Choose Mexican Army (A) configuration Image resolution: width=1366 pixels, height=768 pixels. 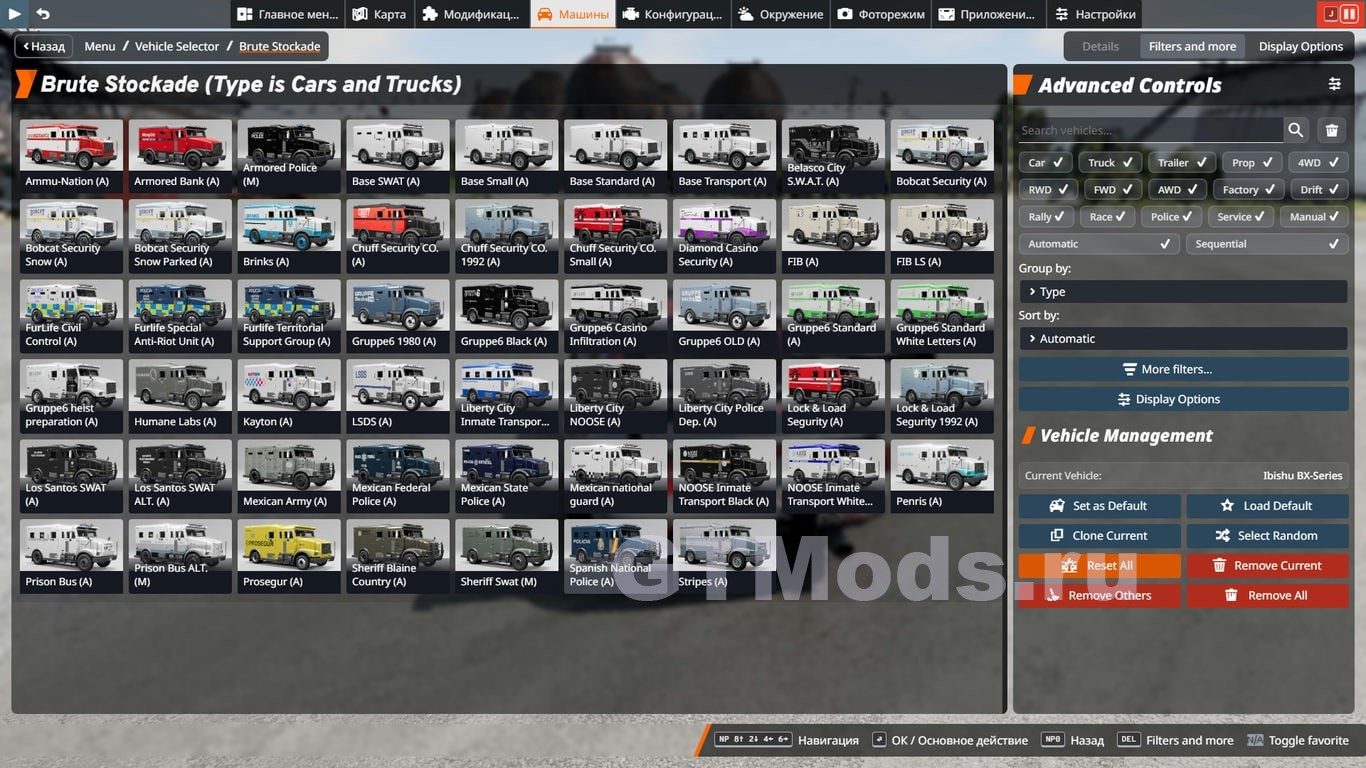point(289,476)
